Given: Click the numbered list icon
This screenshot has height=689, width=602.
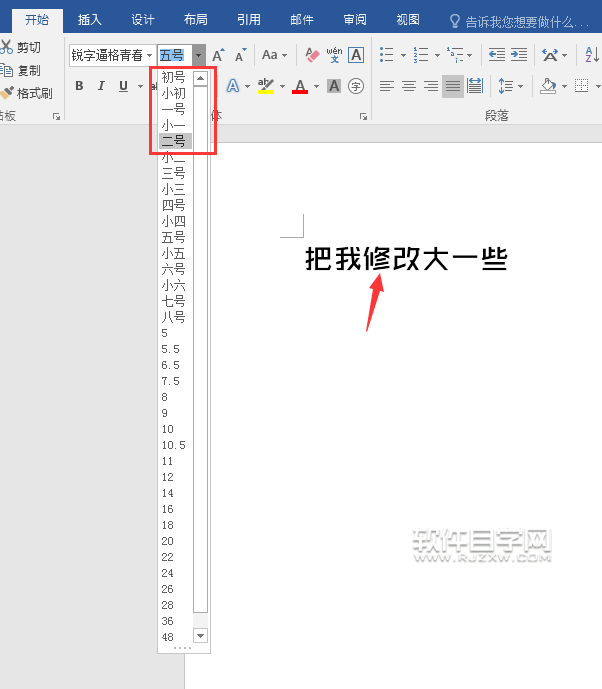Looking at the screenshot, I should tap(421, 55).
